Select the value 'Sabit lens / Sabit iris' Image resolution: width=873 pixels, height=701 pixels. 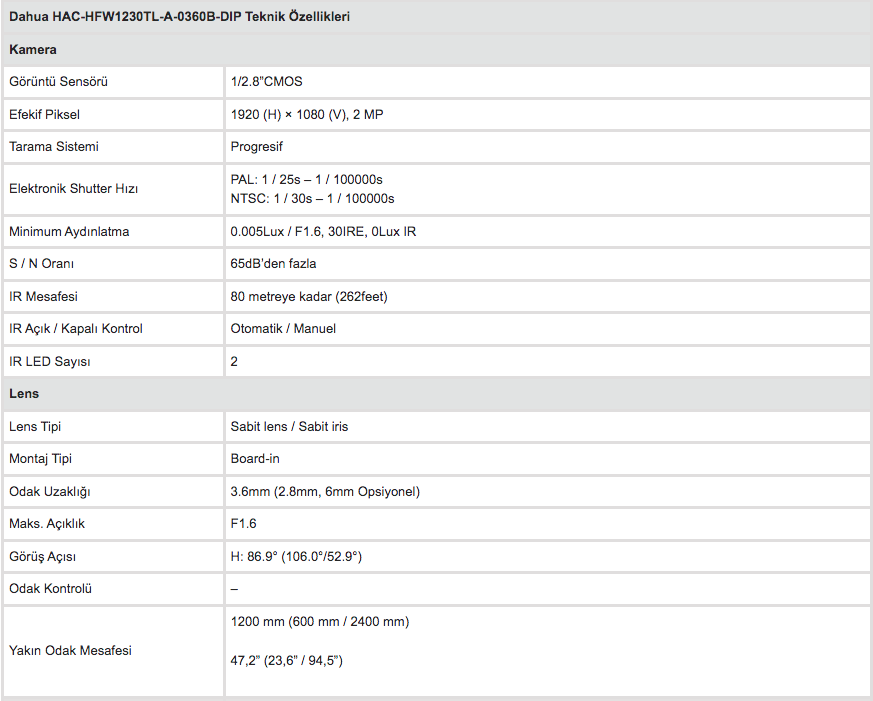290,427
